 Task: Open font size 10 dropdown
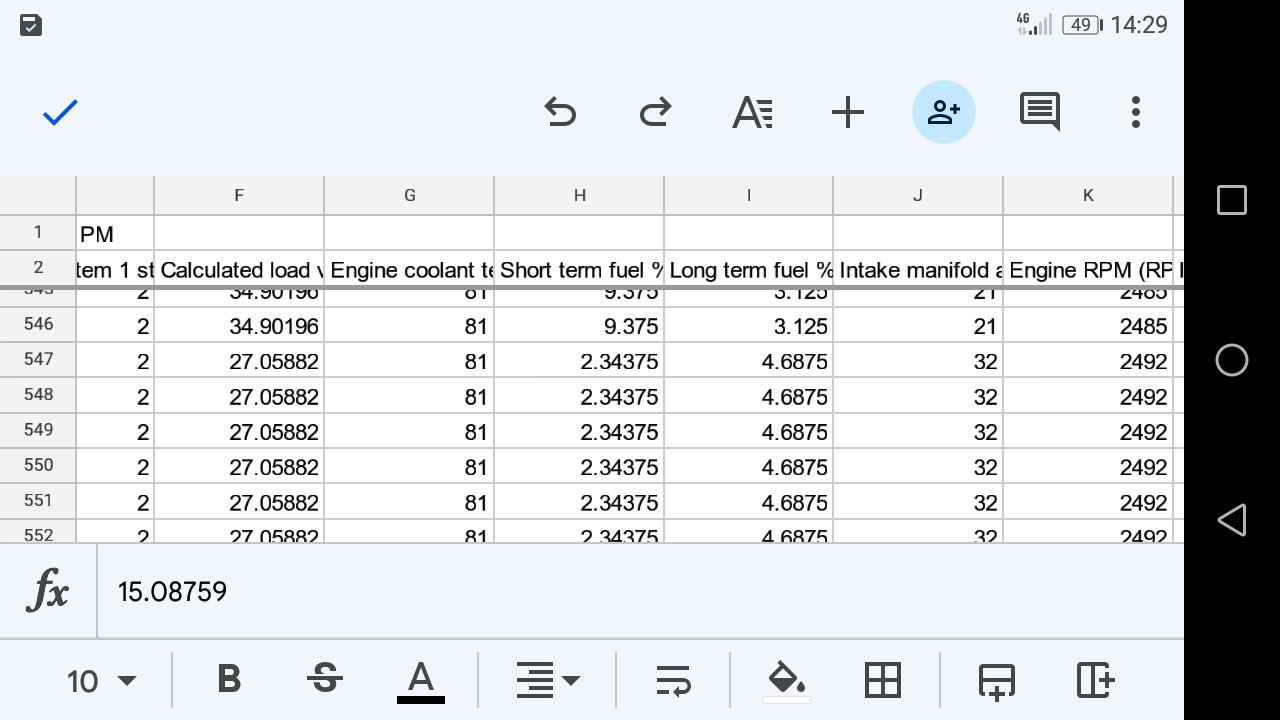[101, 681]
